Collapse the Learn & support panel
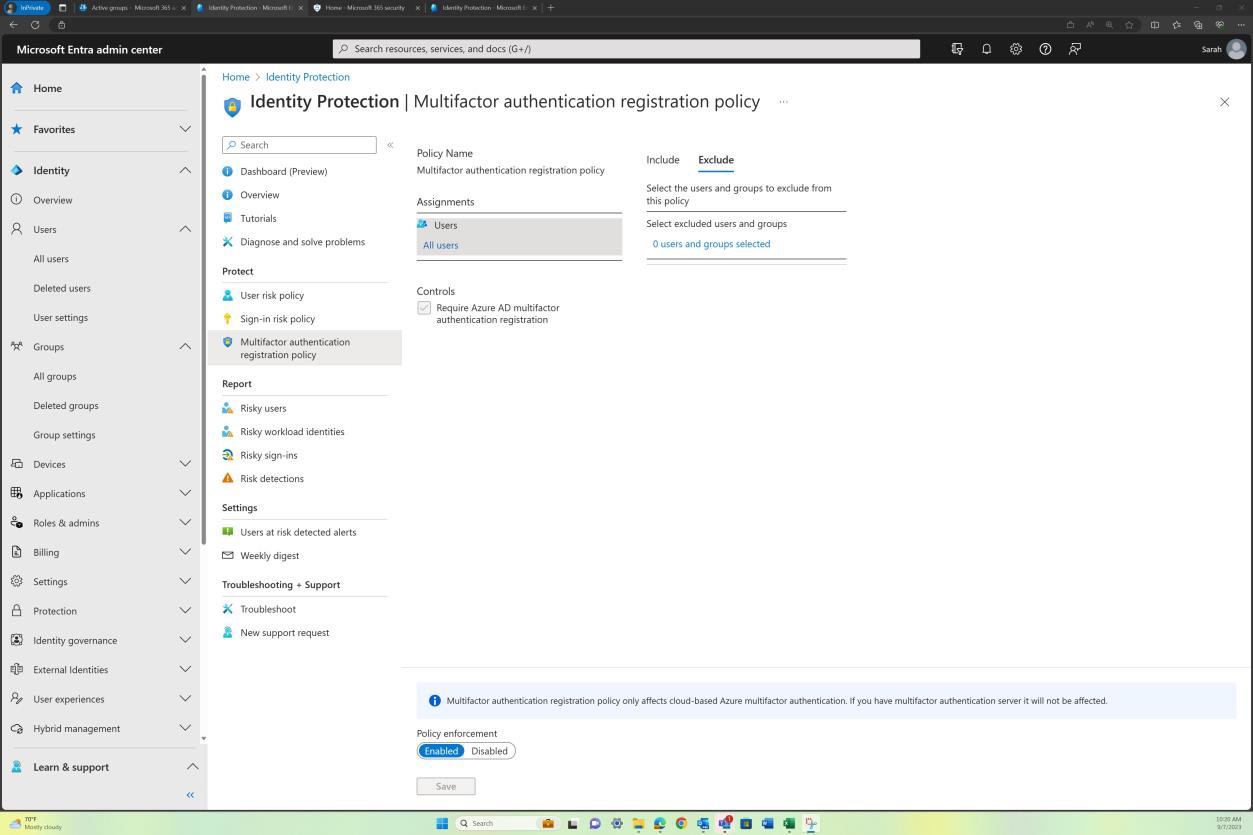Image resolution: width=1253 pixels, height=835 pixels. point(192,766)
